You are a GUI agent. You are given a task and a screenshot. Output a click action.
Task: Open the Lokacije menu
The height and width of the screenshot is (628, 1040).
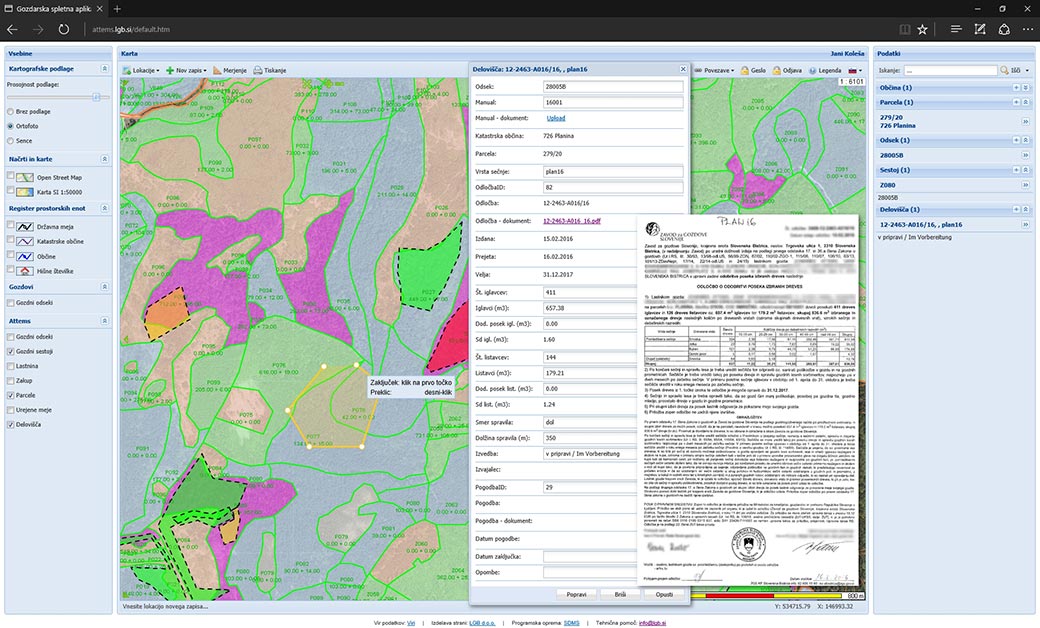coord(142,71)
